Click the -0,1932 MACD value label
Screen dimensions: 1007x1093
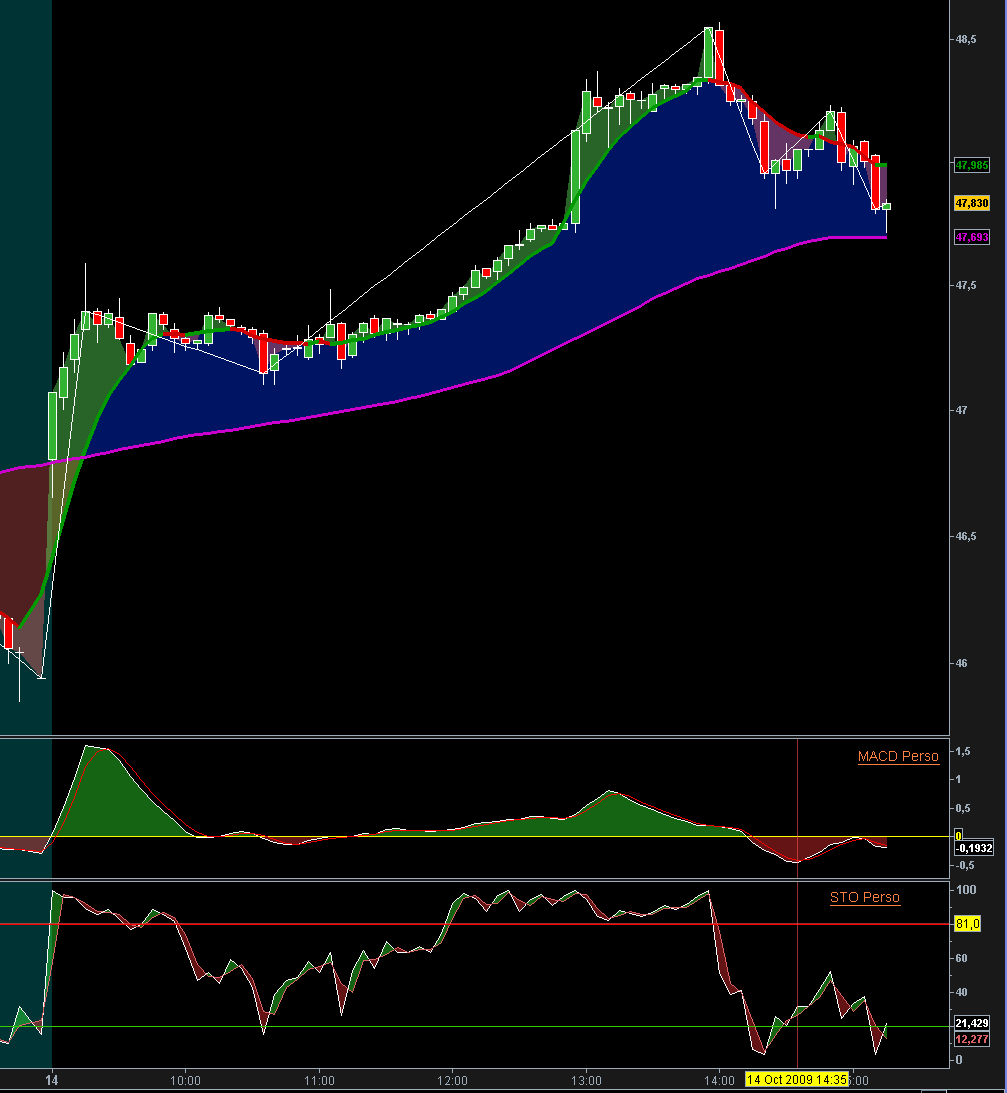click(974, 848)
